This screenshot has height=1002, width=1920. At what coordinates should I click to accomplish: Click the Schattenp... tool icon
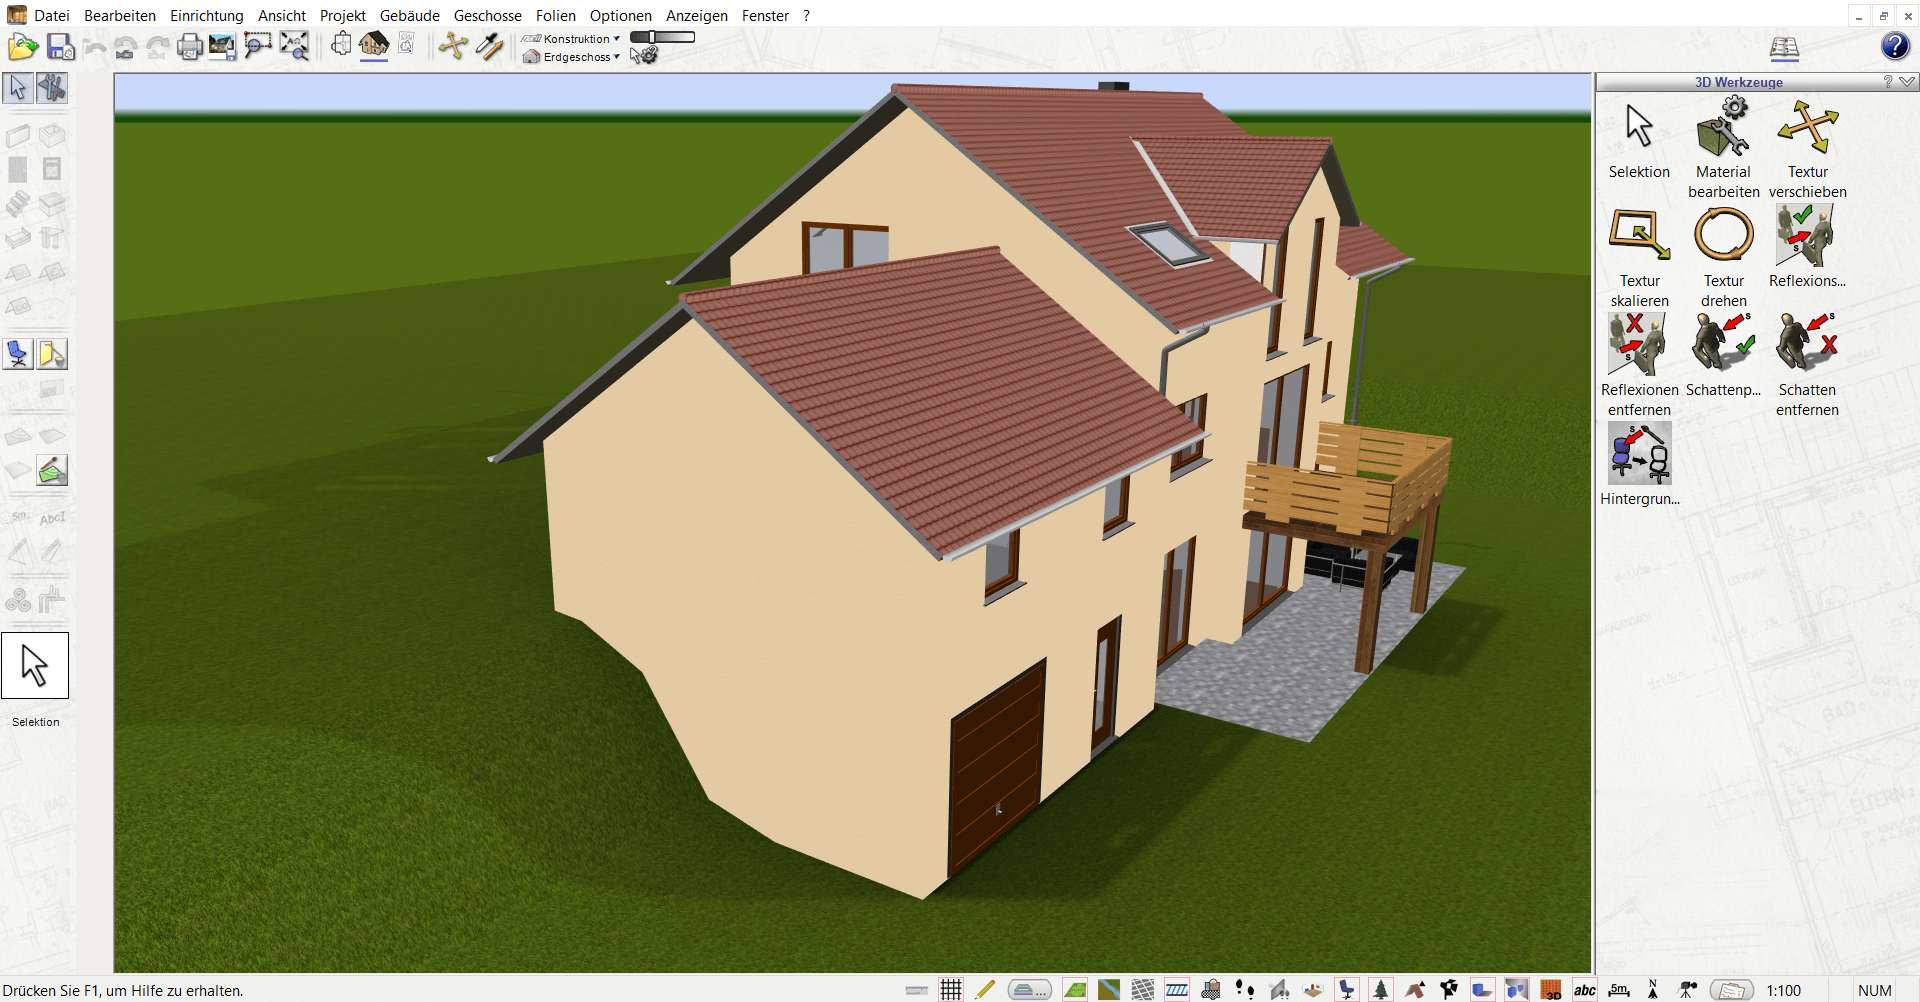click(1723, 356)
